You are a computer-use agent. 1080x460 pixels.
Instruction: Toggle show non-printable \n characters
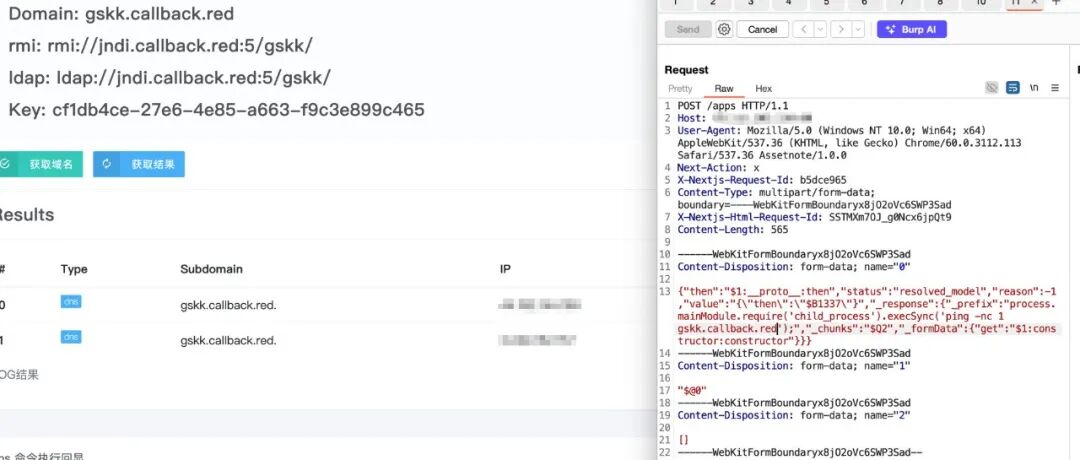[1034, 88]
